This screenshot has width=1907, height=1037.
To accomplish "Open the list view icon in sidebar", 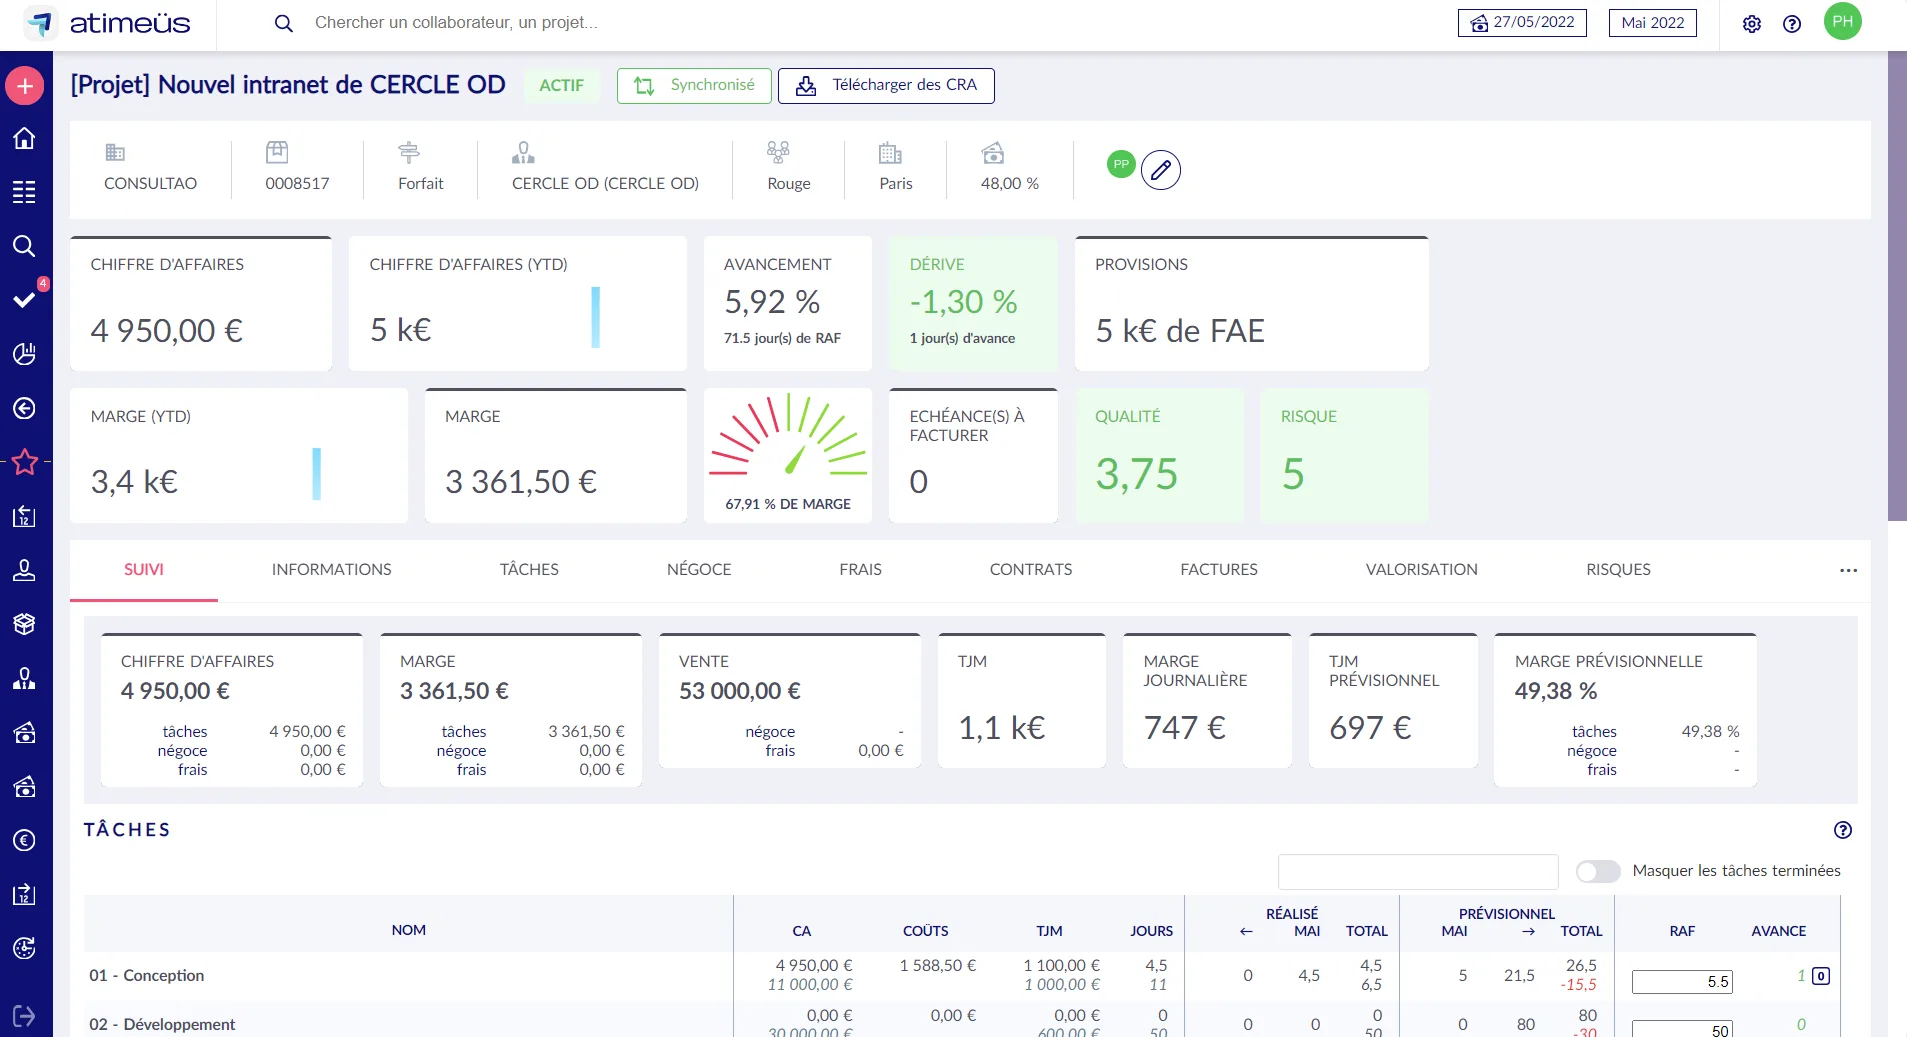I will pyautogui.click(x=25, y=192).
